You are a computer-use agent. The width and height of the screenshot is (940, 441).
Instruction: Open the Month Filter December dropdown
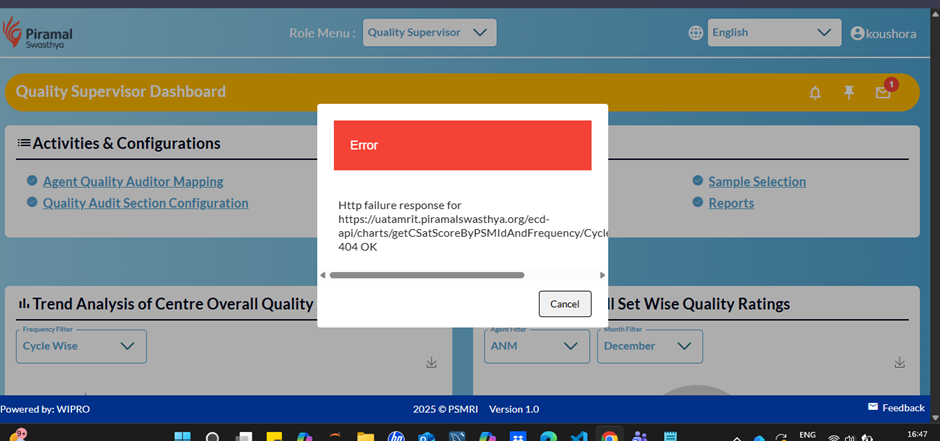649,346
